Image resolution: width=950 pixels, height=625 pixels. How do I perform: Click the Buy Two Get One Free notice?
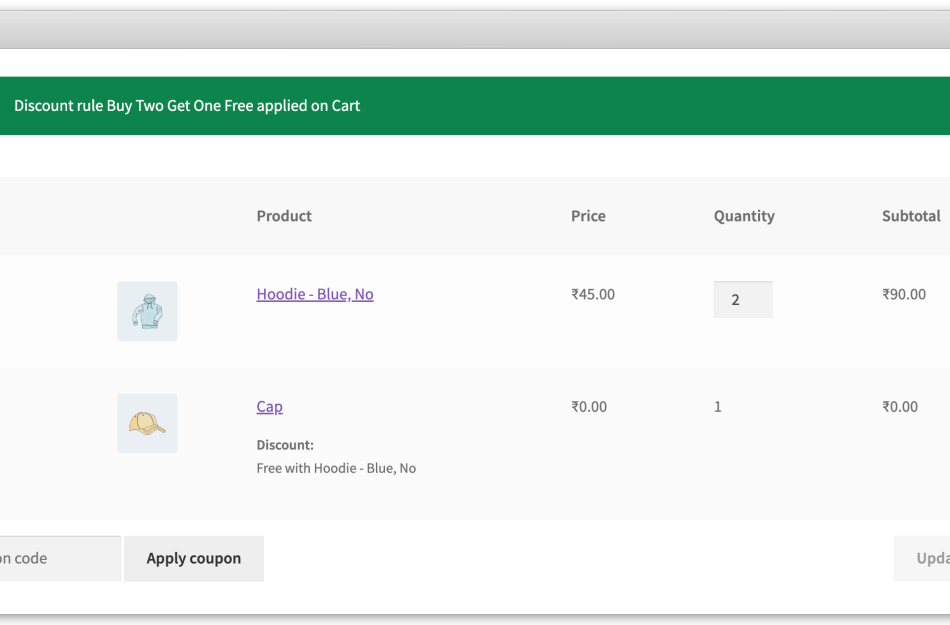click(x=185, y=105)
